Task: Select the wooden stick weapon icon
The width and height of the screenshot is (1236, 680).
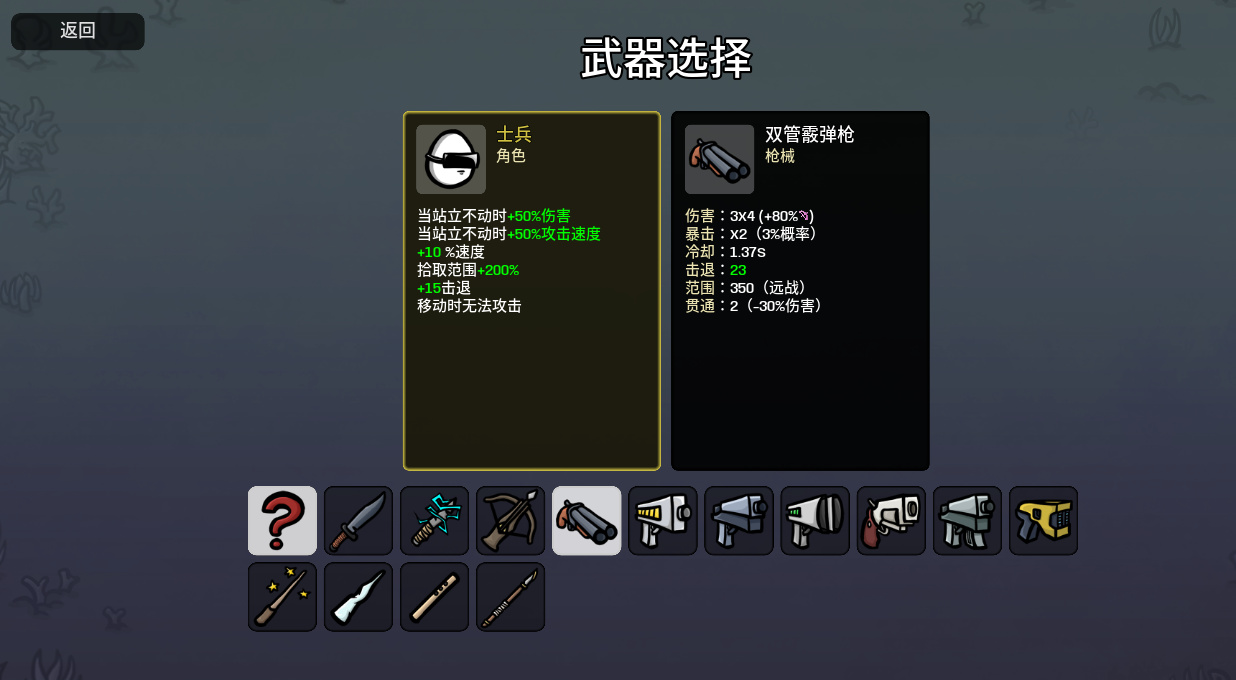Action: pos(434,597)
